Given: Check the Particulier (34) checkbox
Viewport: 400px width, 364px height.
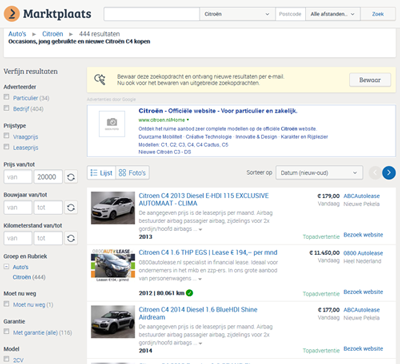Looking at the screenshot, I should click(x=6, y=97).
